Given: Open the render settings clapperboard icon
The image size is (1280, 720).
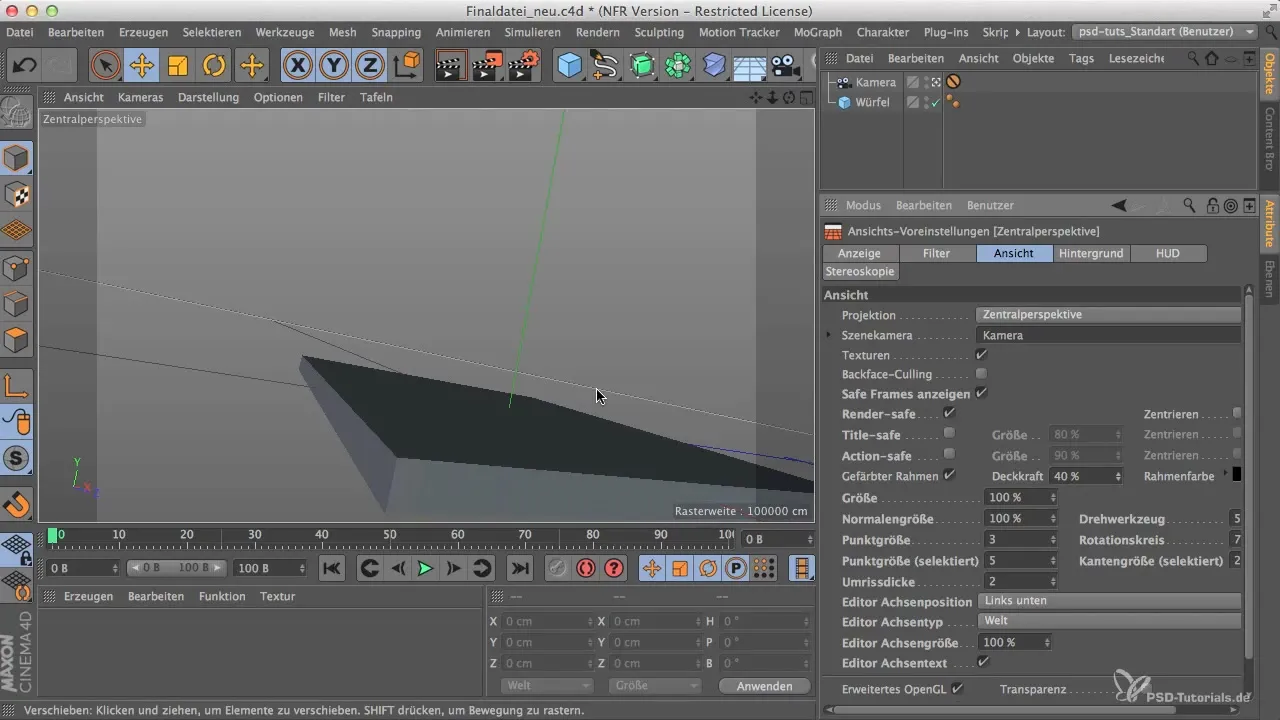Looking at the screenshot, I should [525, 67].
